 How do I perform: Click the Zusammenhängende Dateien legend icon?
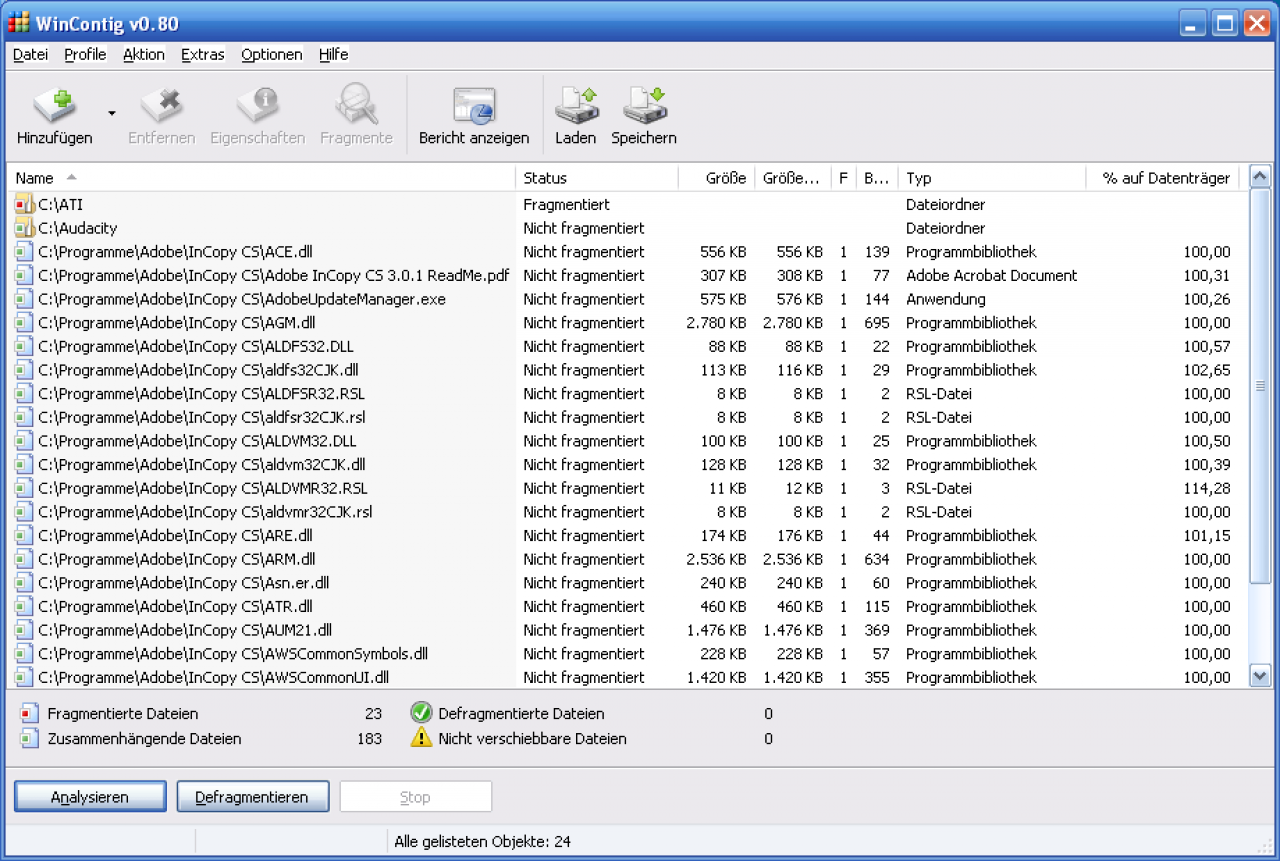pyautogui.click(x=29, y=739)
